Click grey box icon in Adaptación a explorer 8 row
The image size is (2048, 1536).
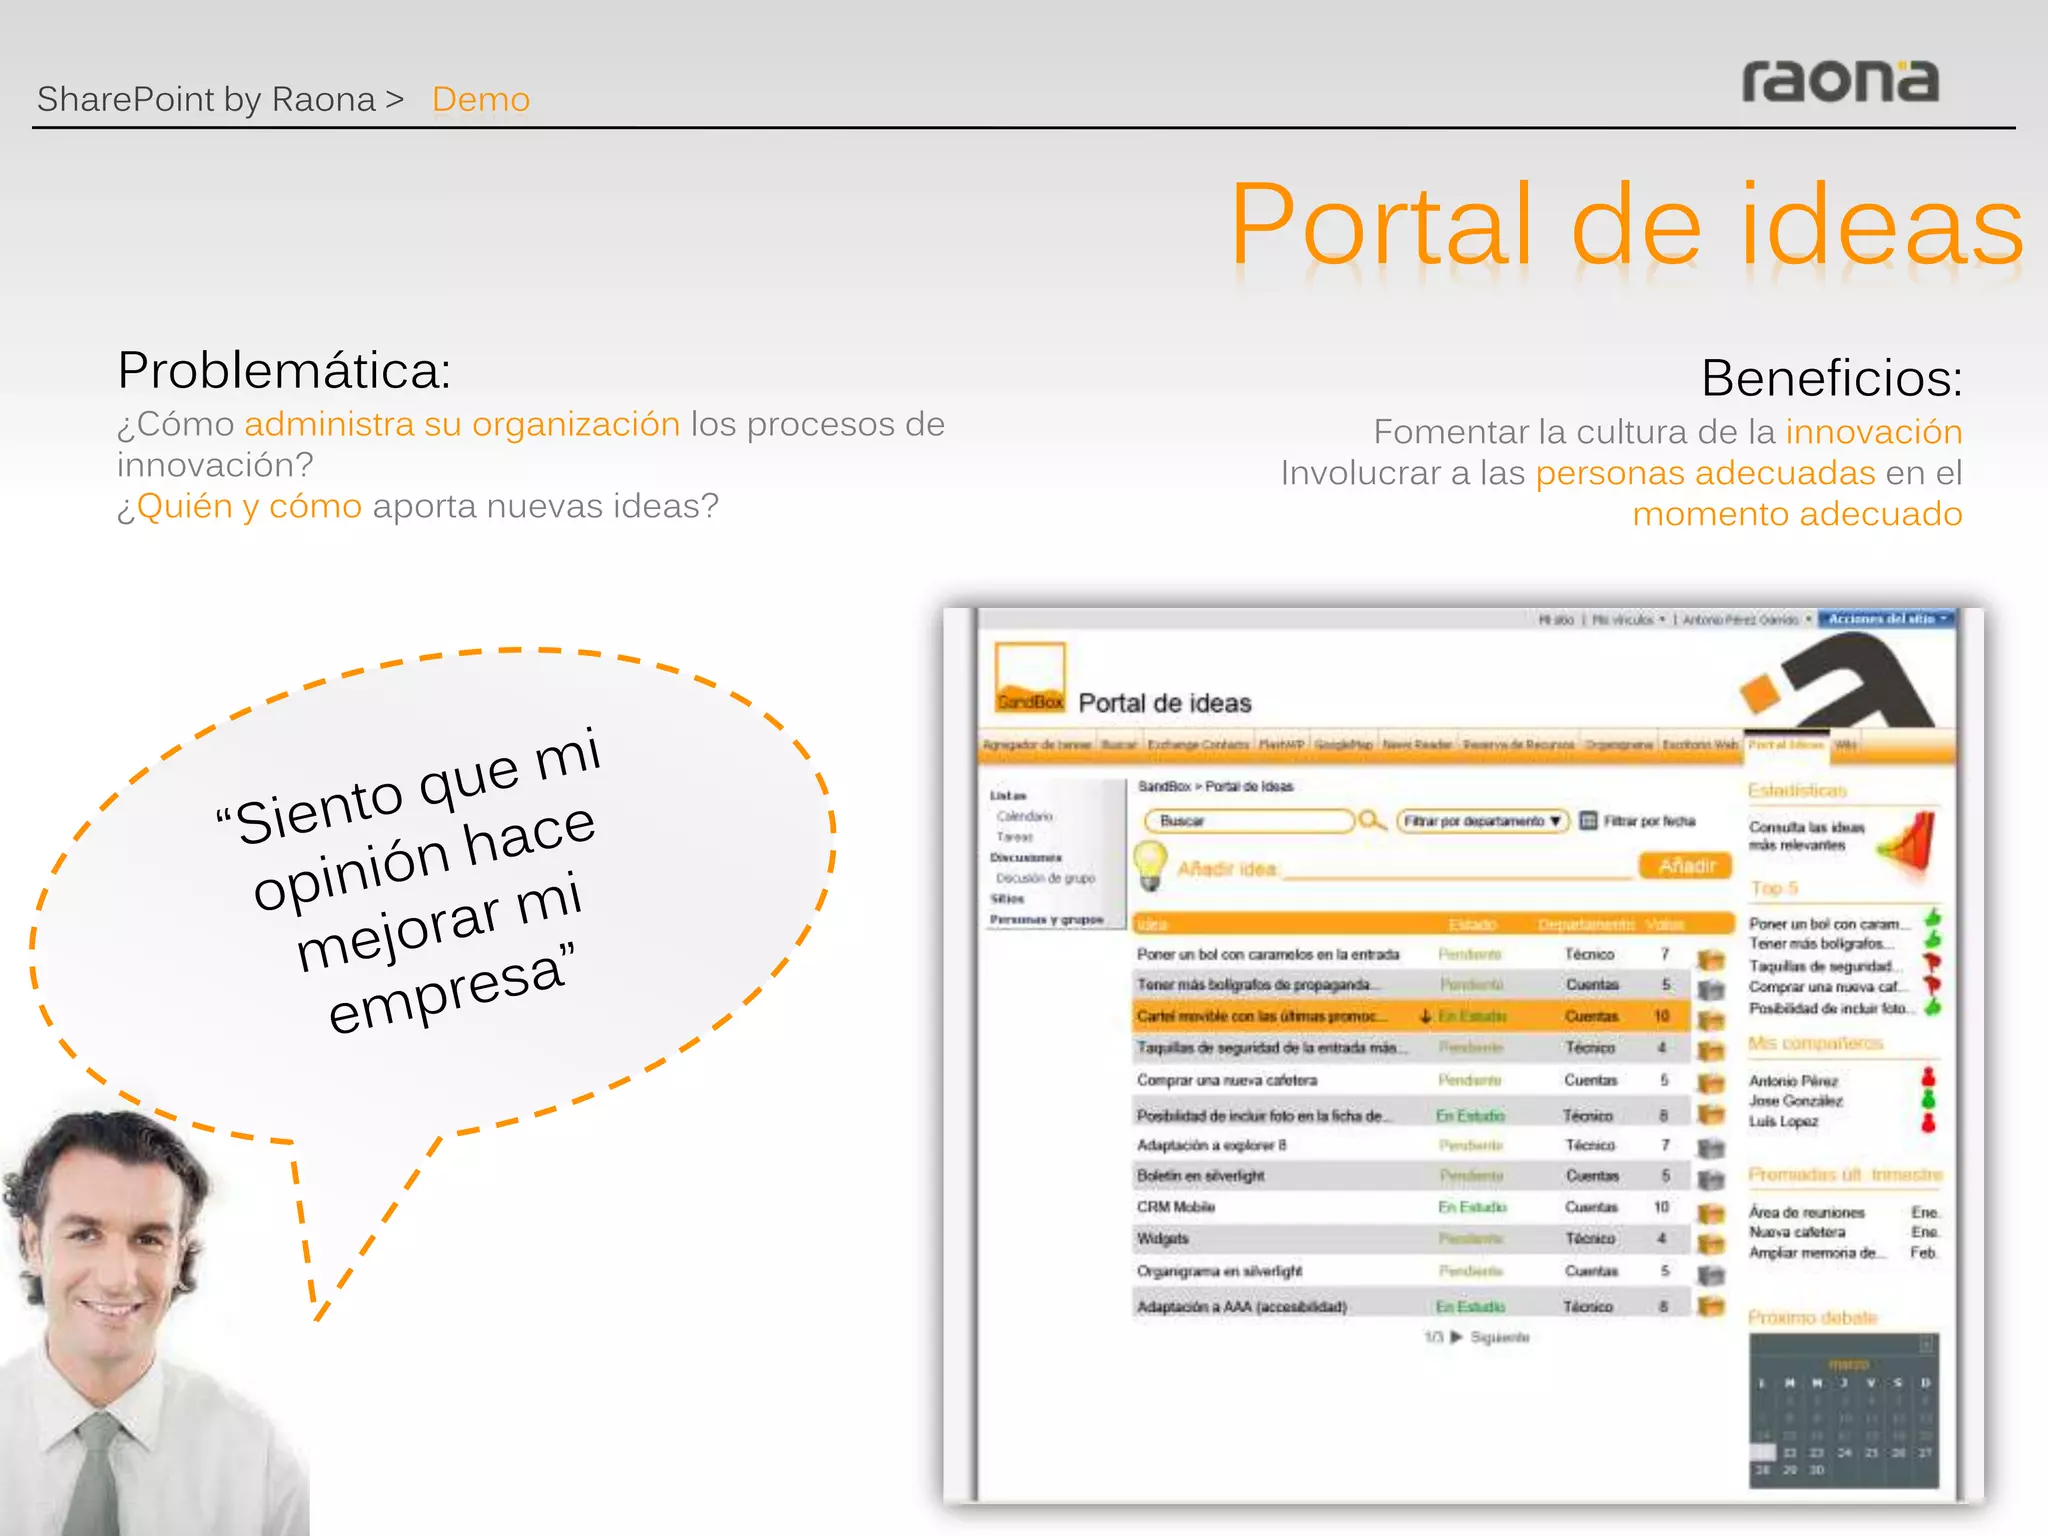[x=1711, y=1147]
